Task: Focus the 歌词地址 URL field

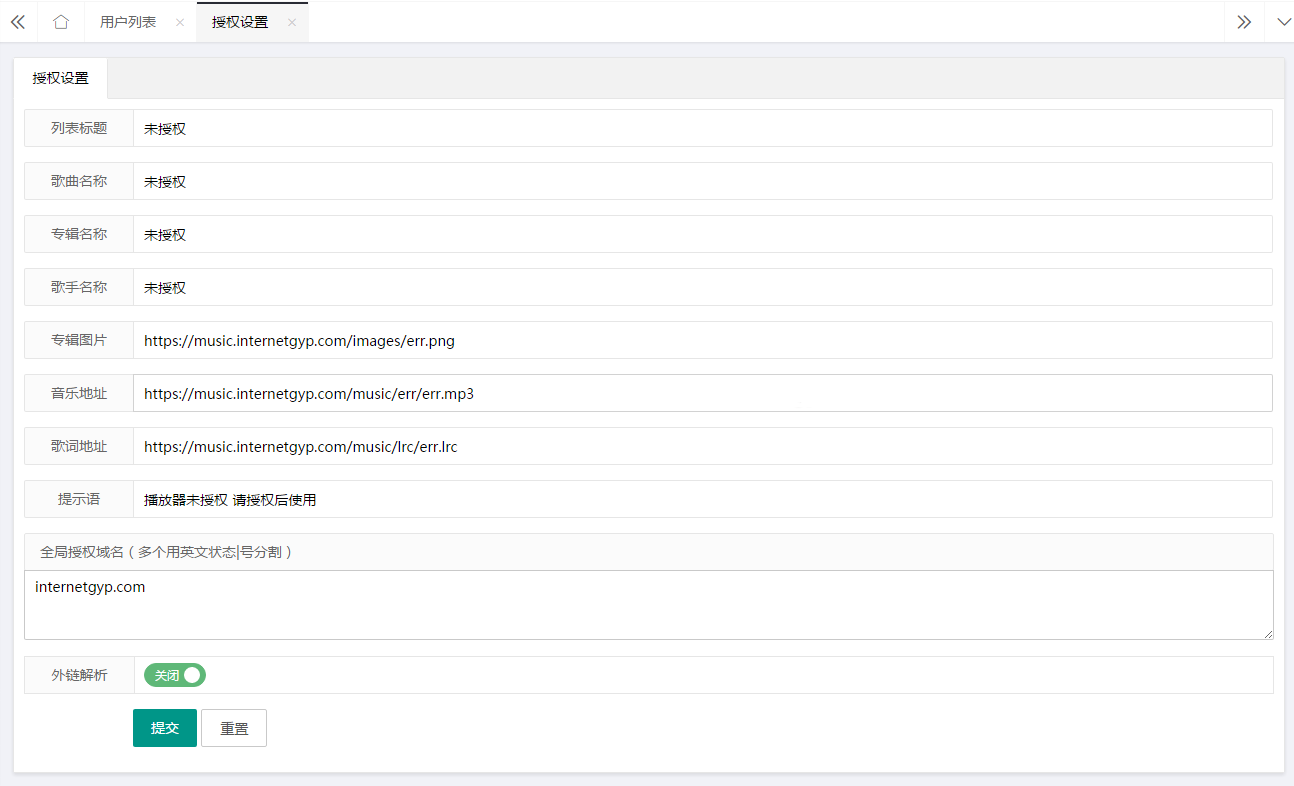Action: (702, 446)
